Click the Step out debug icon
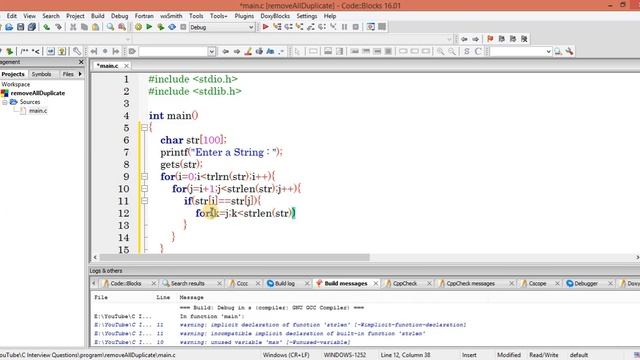 click(x=311, y=27)
